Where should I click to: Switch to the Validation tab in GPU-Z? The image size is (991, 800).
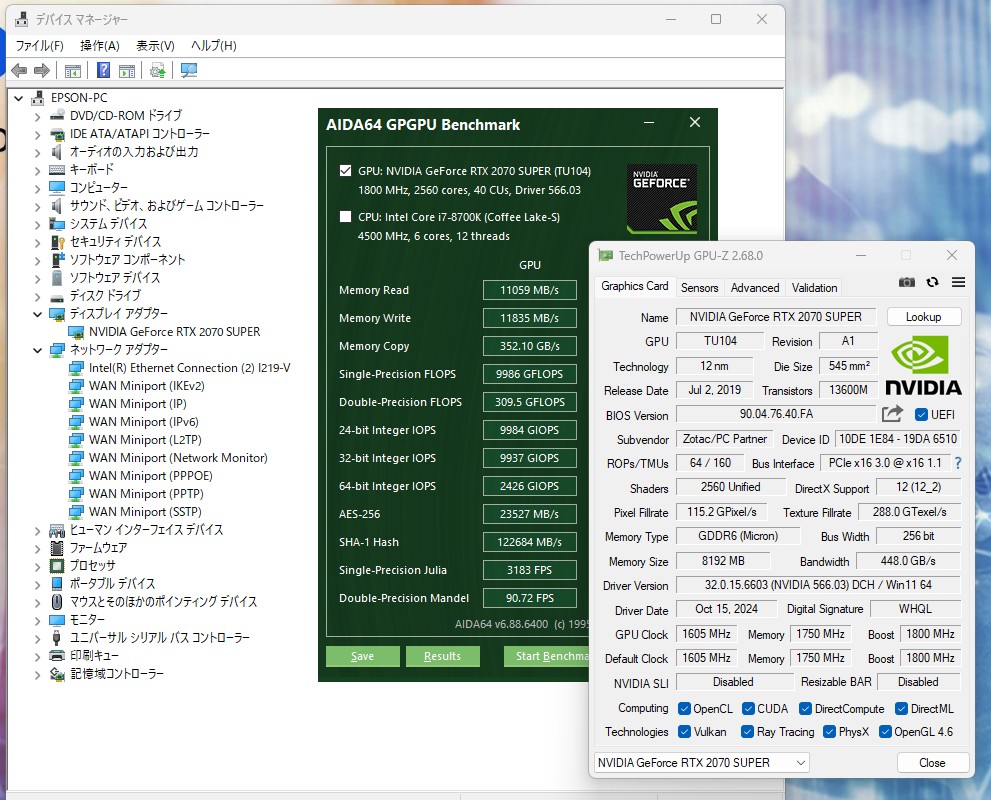pos(814,288)
